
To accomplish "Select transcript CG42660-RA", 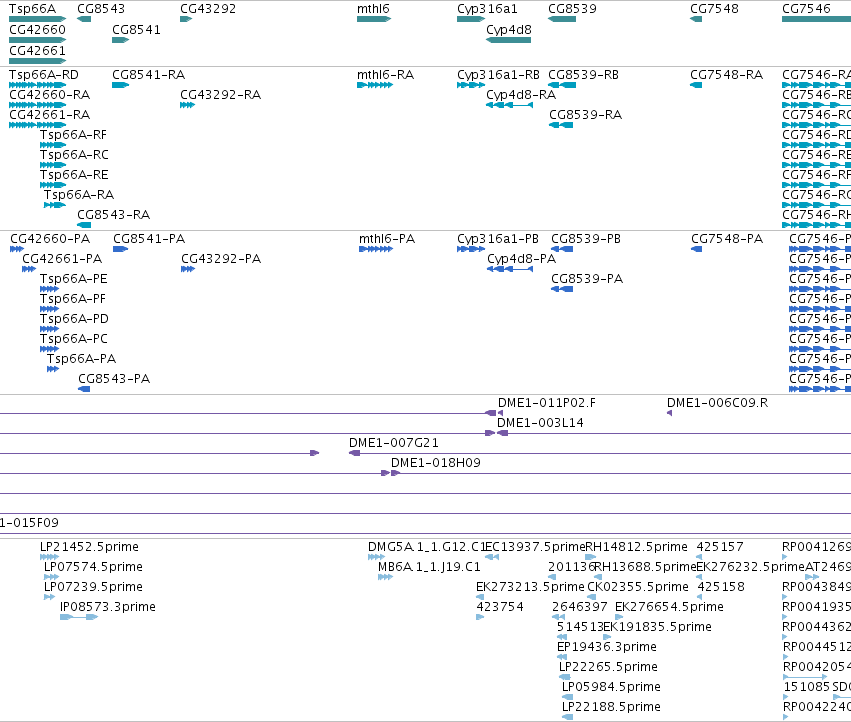I will tap(37, 105).
